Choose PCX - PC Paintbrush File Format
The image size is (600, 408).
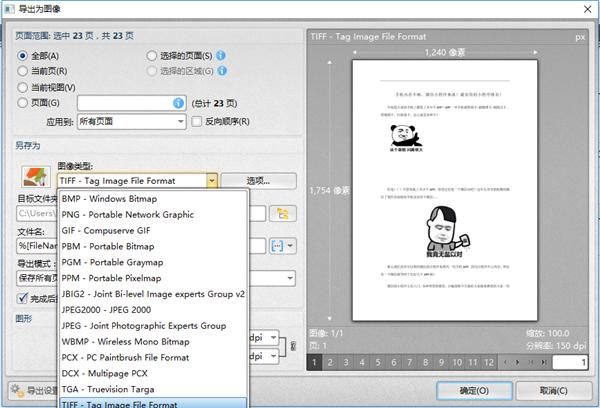(x=153, y=357)
